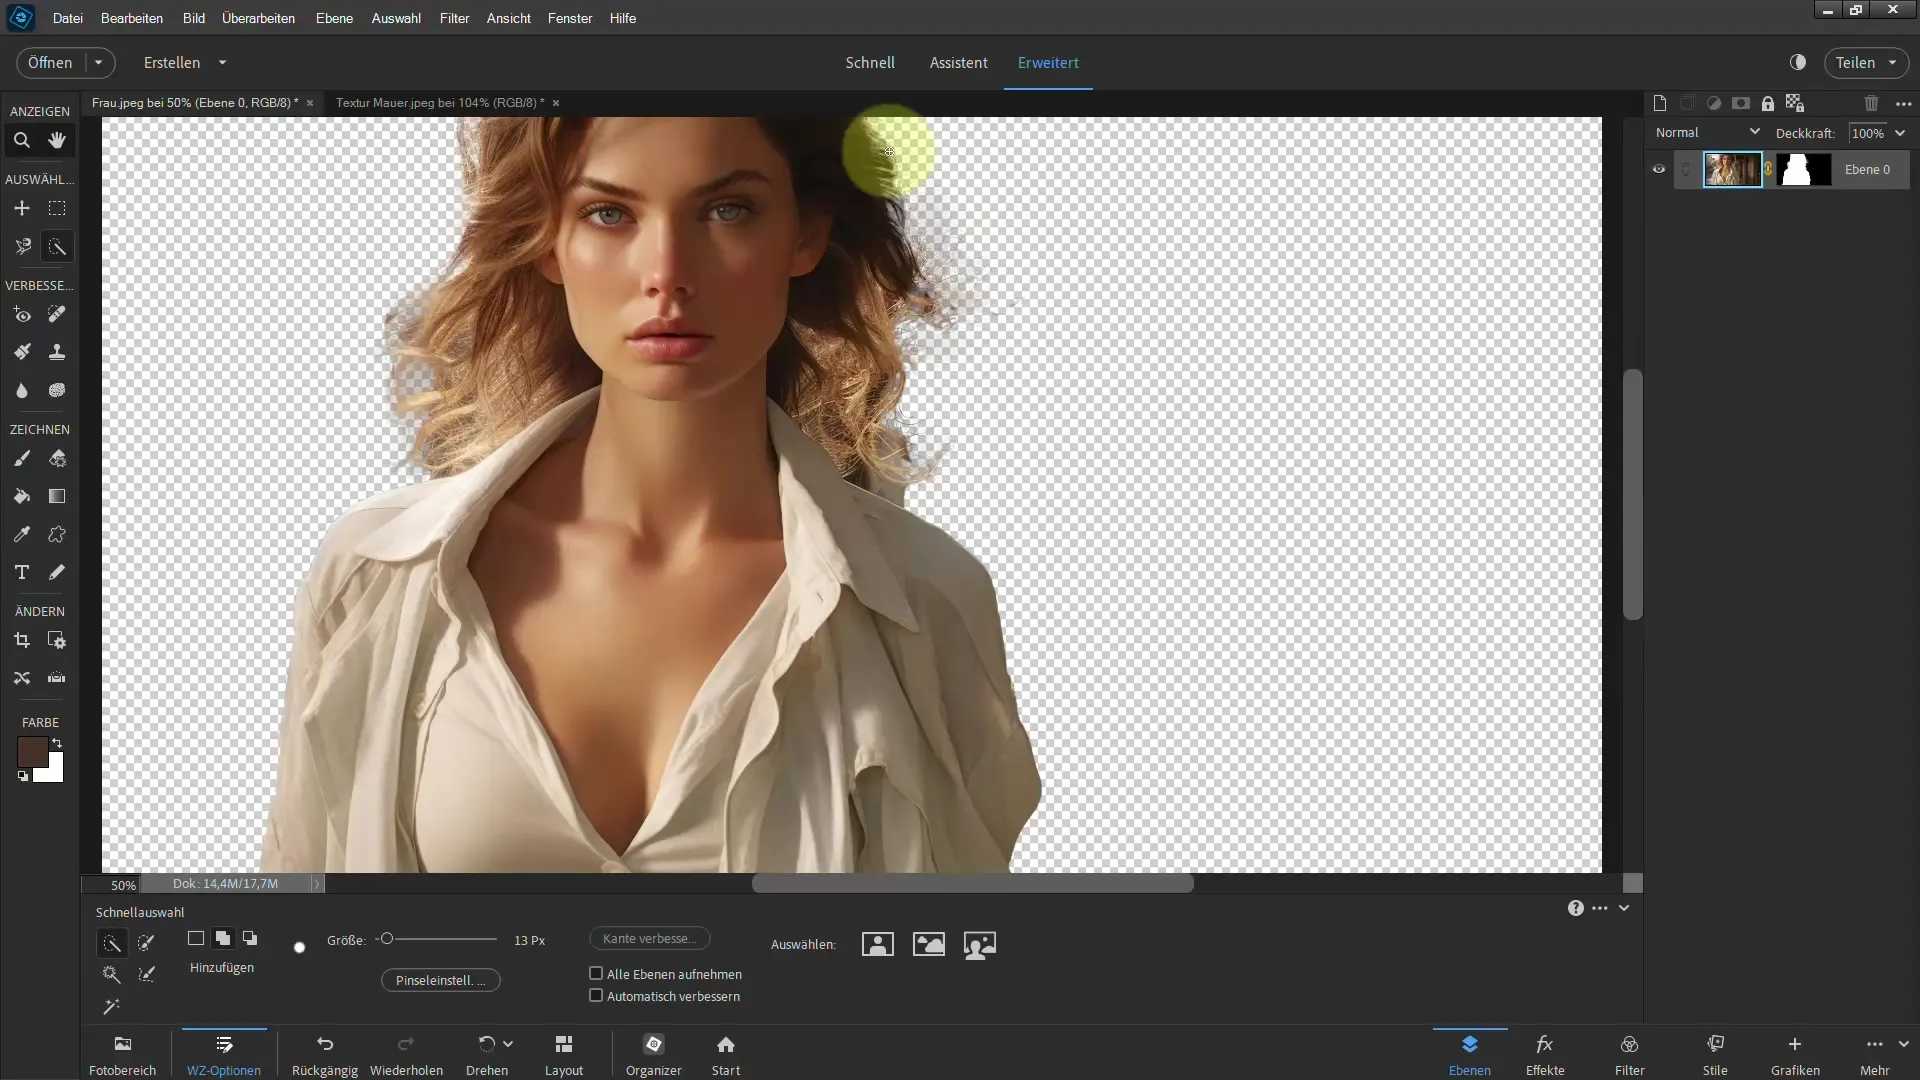
Task: Select the Paint Bucket tool
Action: coord(22,497)
